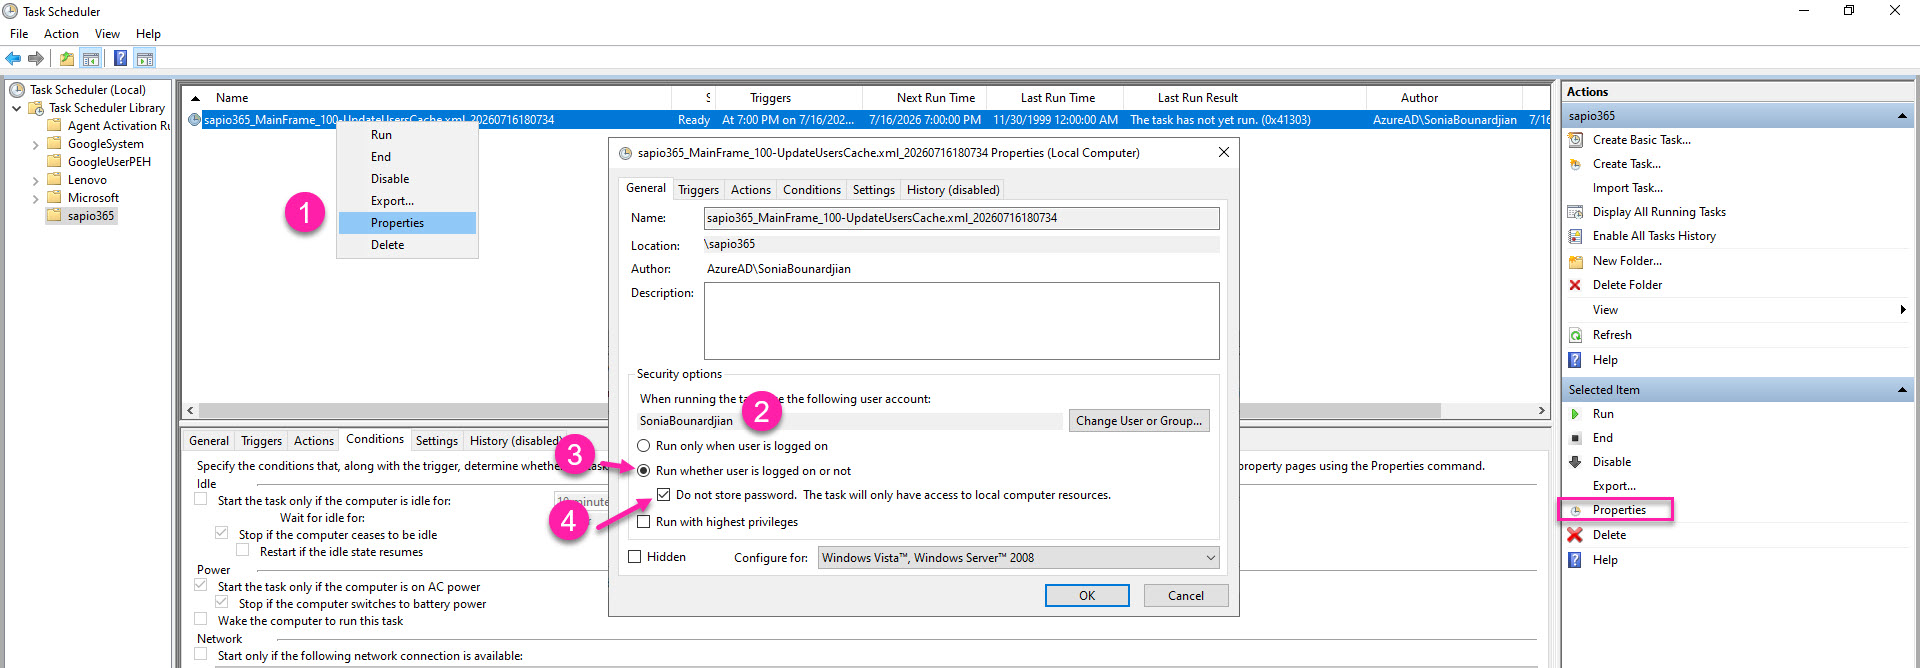
Task: Toggle Start only if network connection available
Action: 201,654
